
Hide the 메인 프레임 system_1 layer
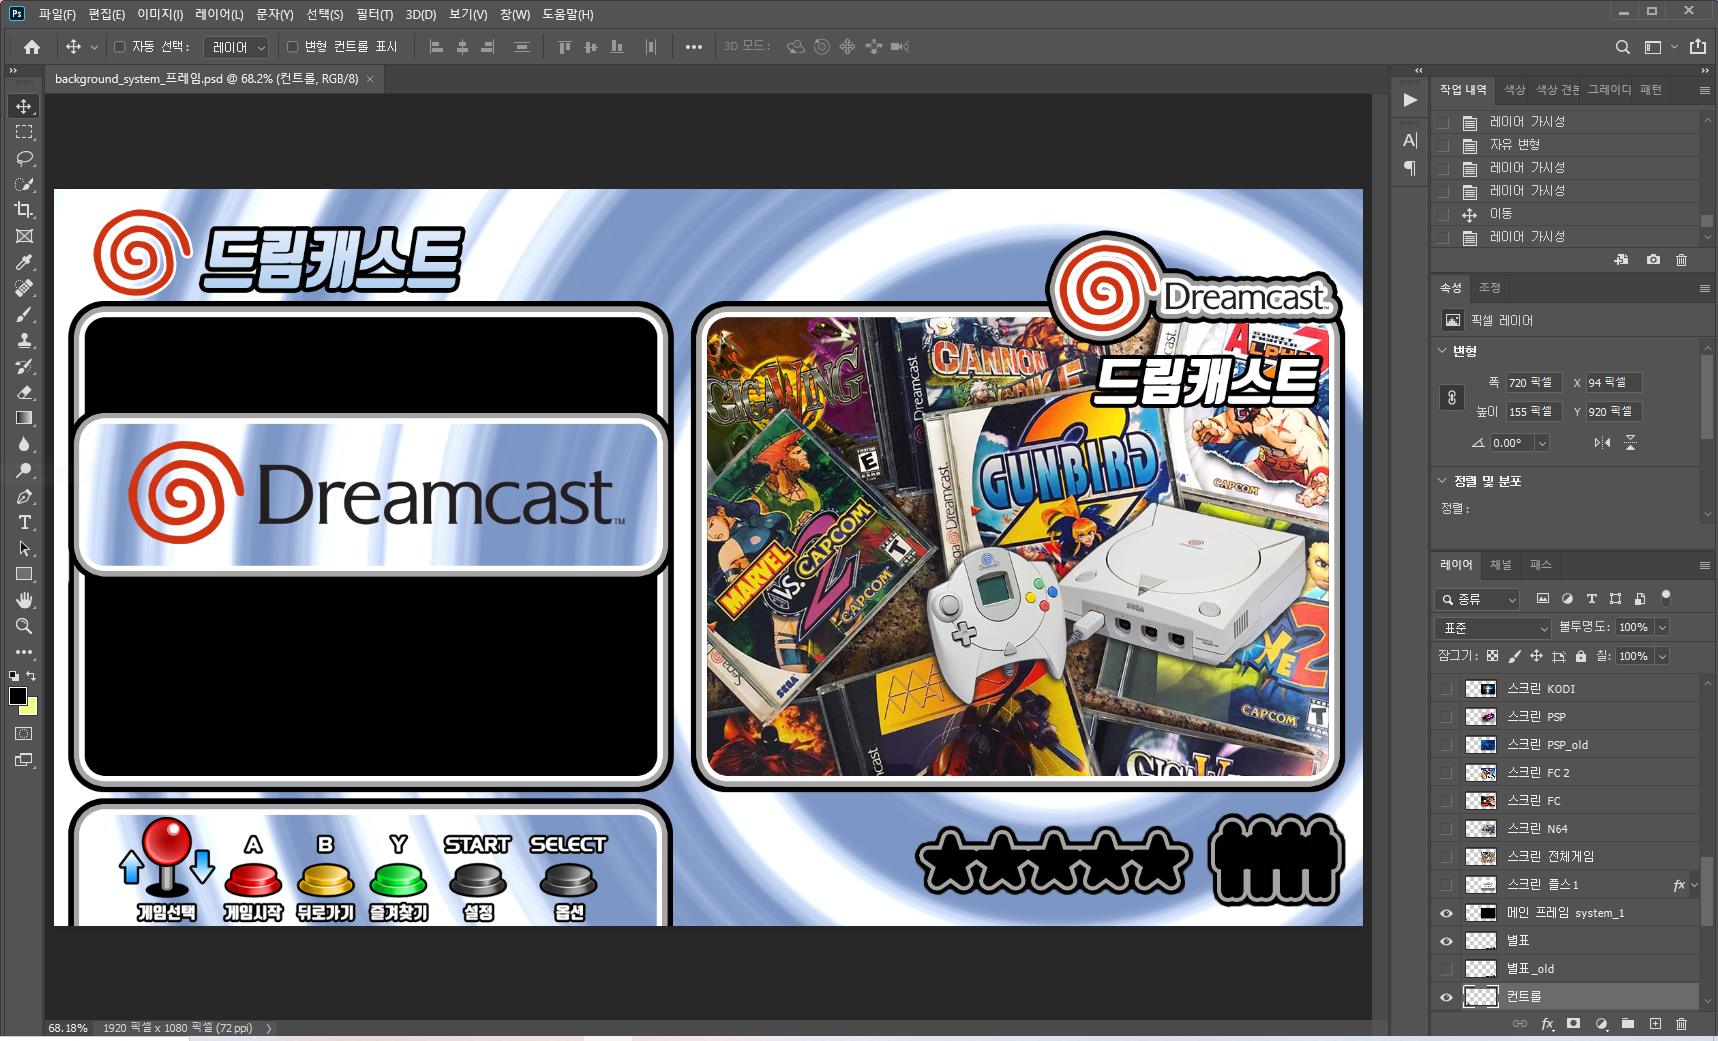pos(1446,913)
